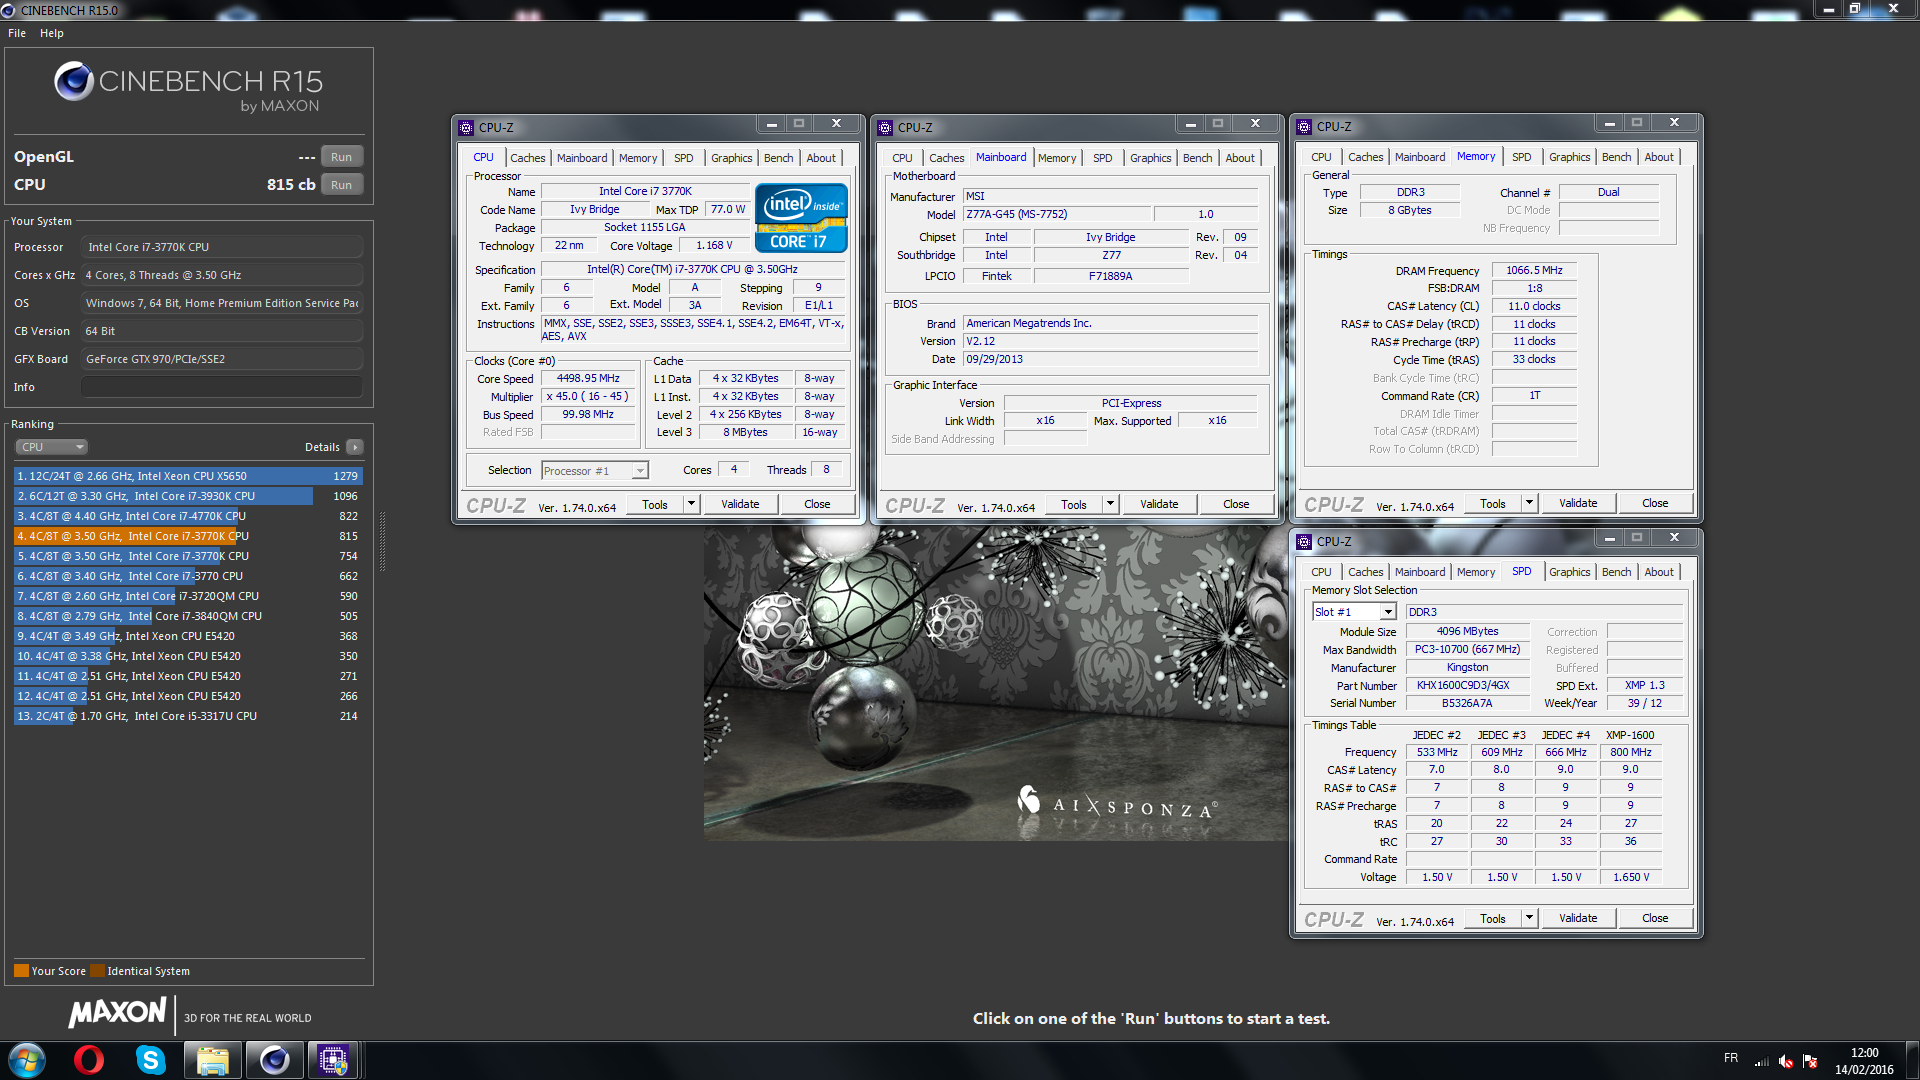
Task: Open Tools dropdown arrow in Memory window
Action: coord(1529,503)
